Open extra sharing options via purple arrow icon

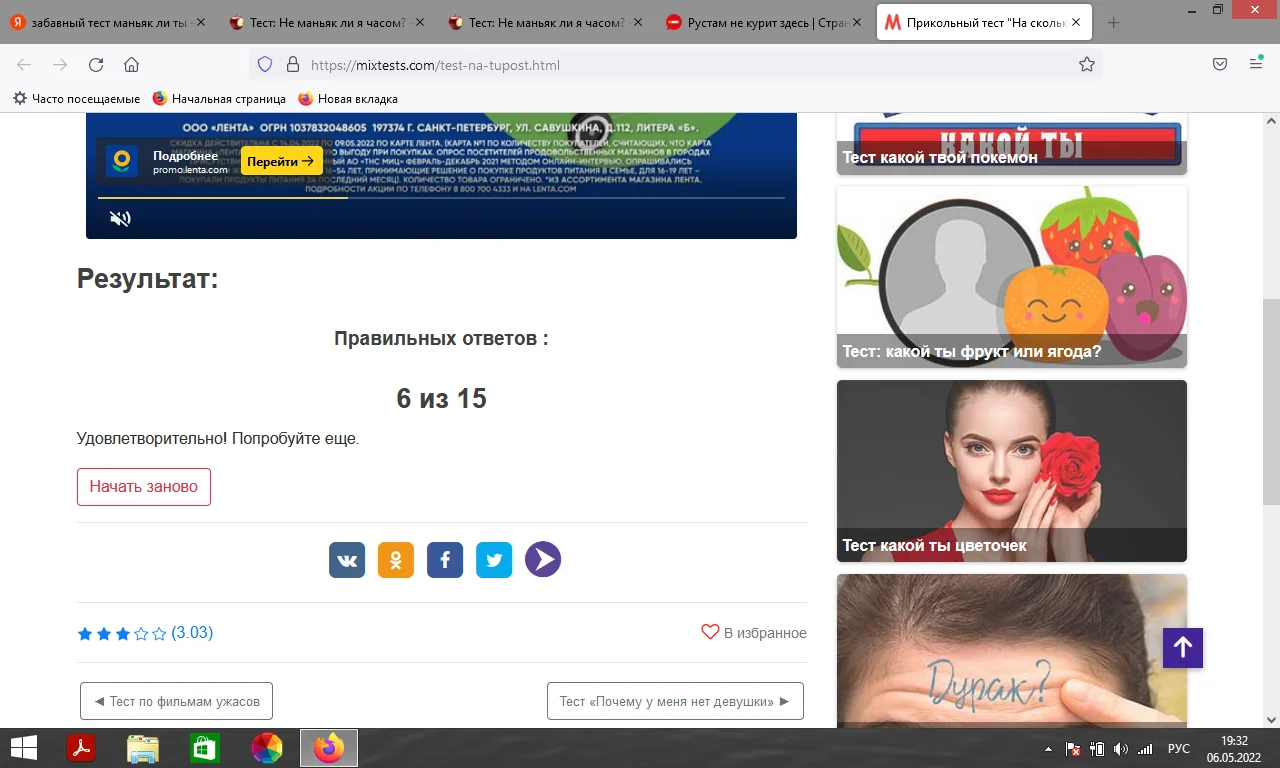point(542,559)
